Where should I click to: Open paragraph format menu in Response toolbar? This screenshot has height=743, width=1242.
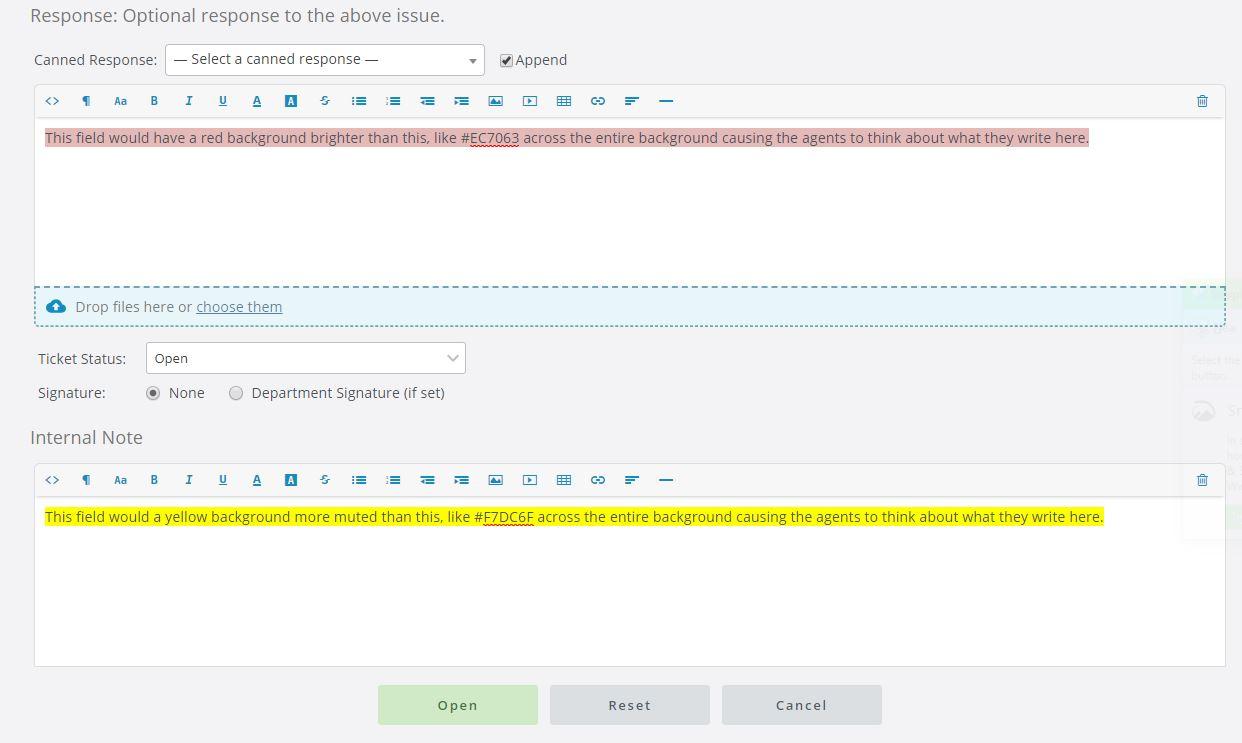coord(86,101)
